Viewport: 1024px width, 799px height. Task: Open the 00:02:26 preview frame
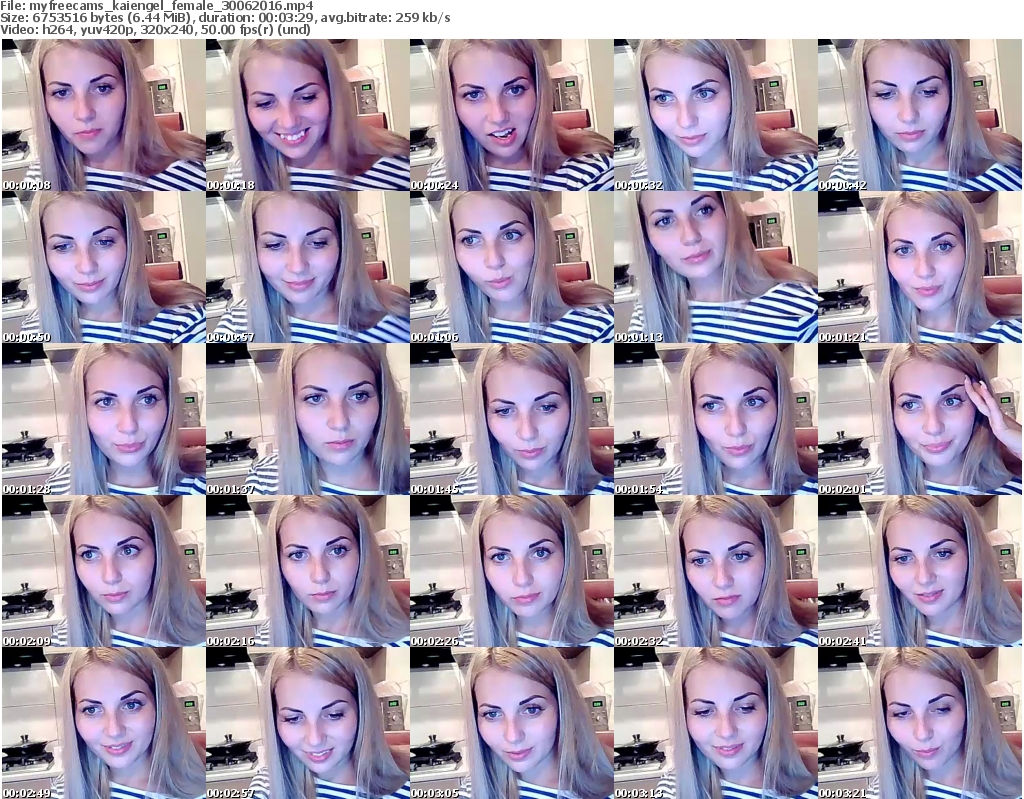pyautogui.click(x=511, y=571)
